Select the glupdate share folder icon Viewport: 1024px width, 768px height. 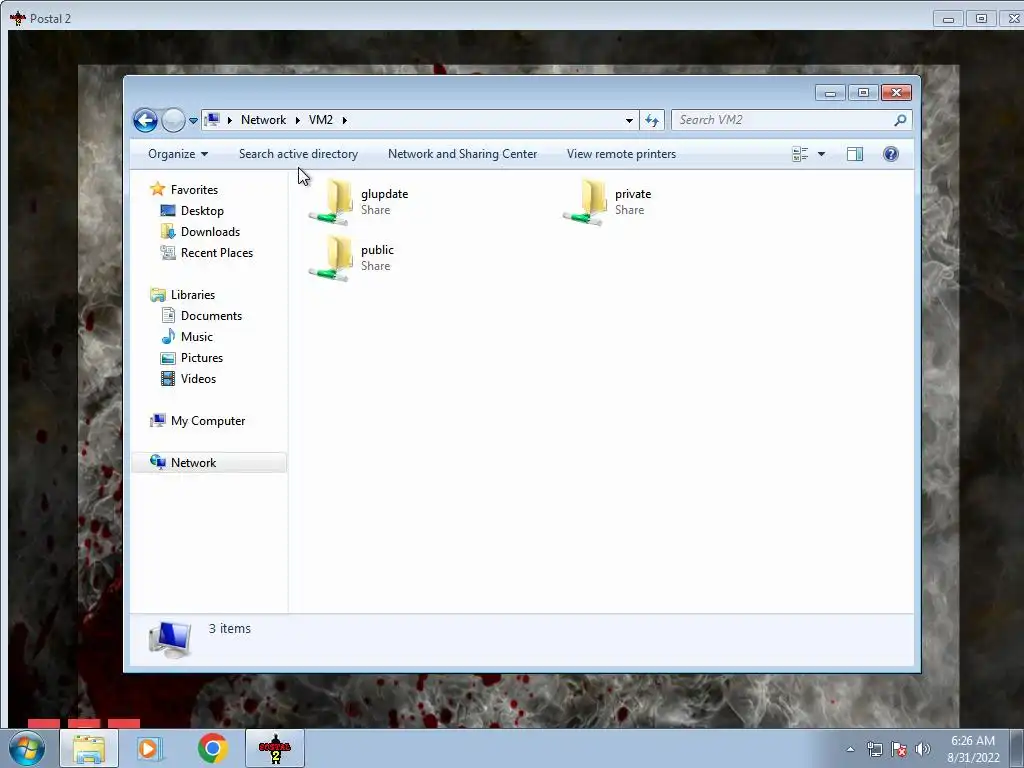coord(331,202)
